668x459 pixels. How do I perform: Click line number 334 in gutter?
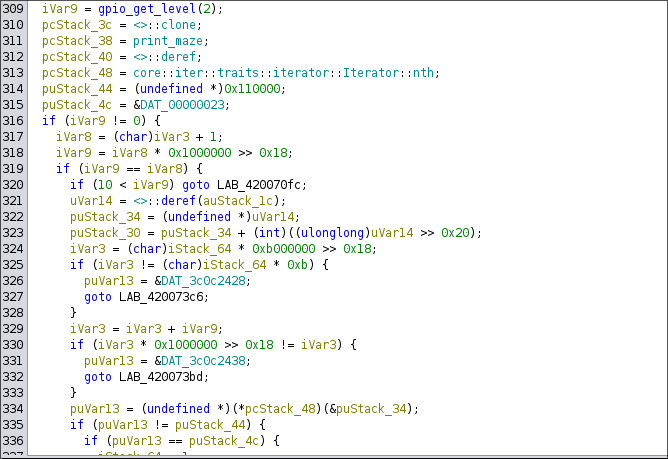coord(17,409)
